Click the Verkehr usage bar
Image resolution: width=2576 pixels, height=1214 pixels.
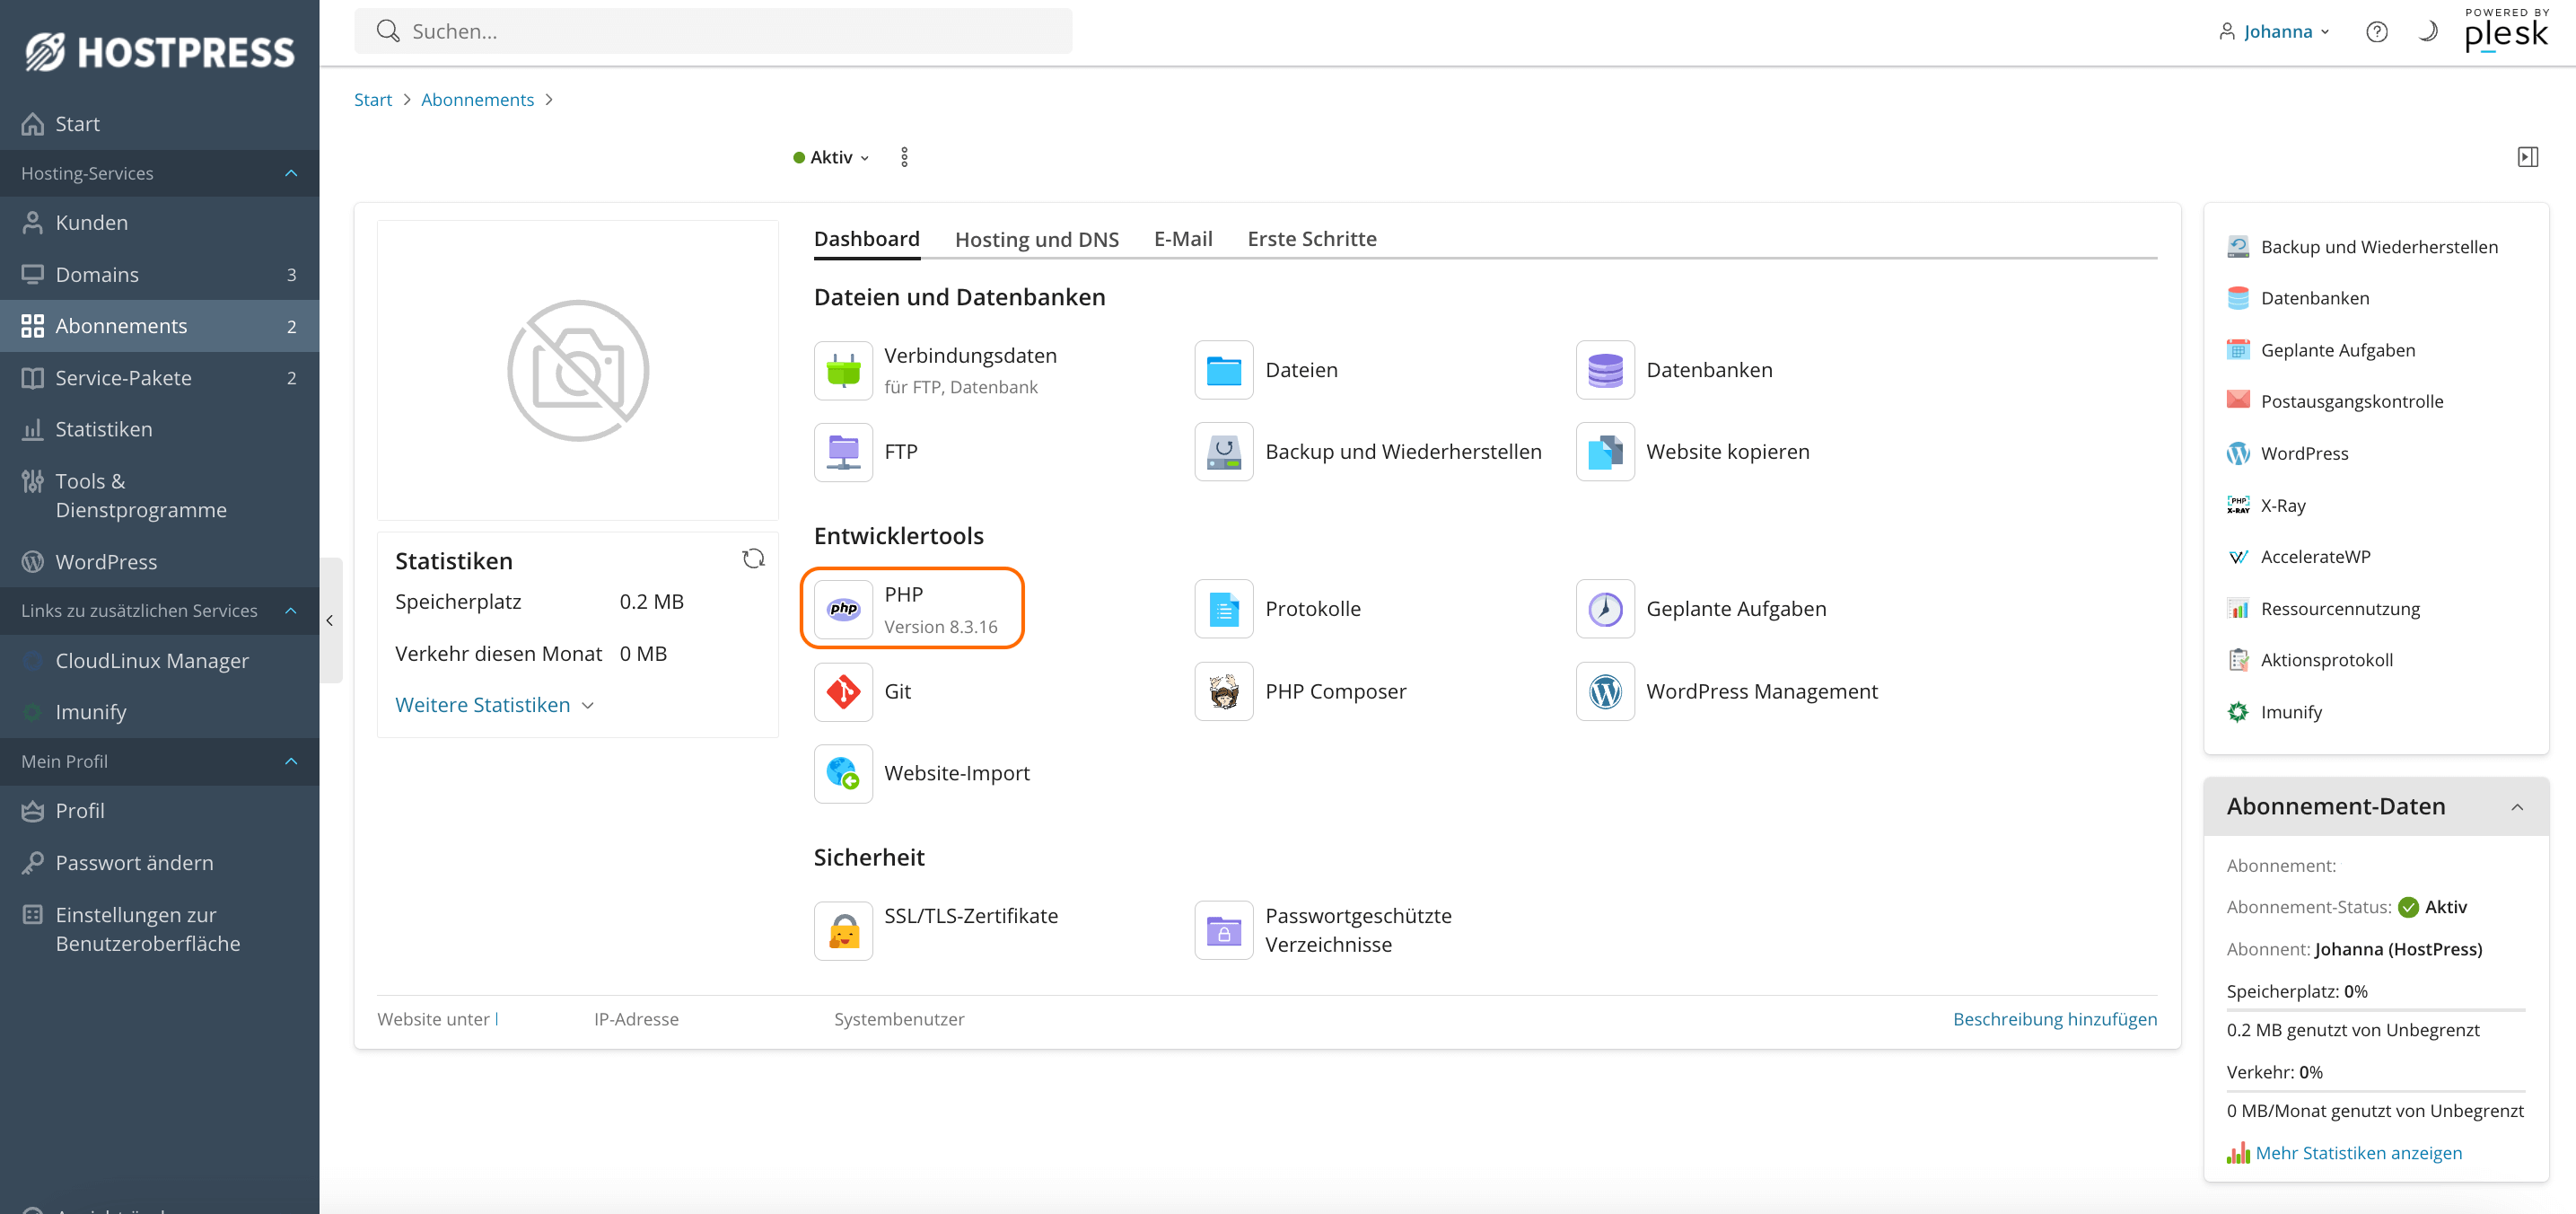point(2375,1091)
